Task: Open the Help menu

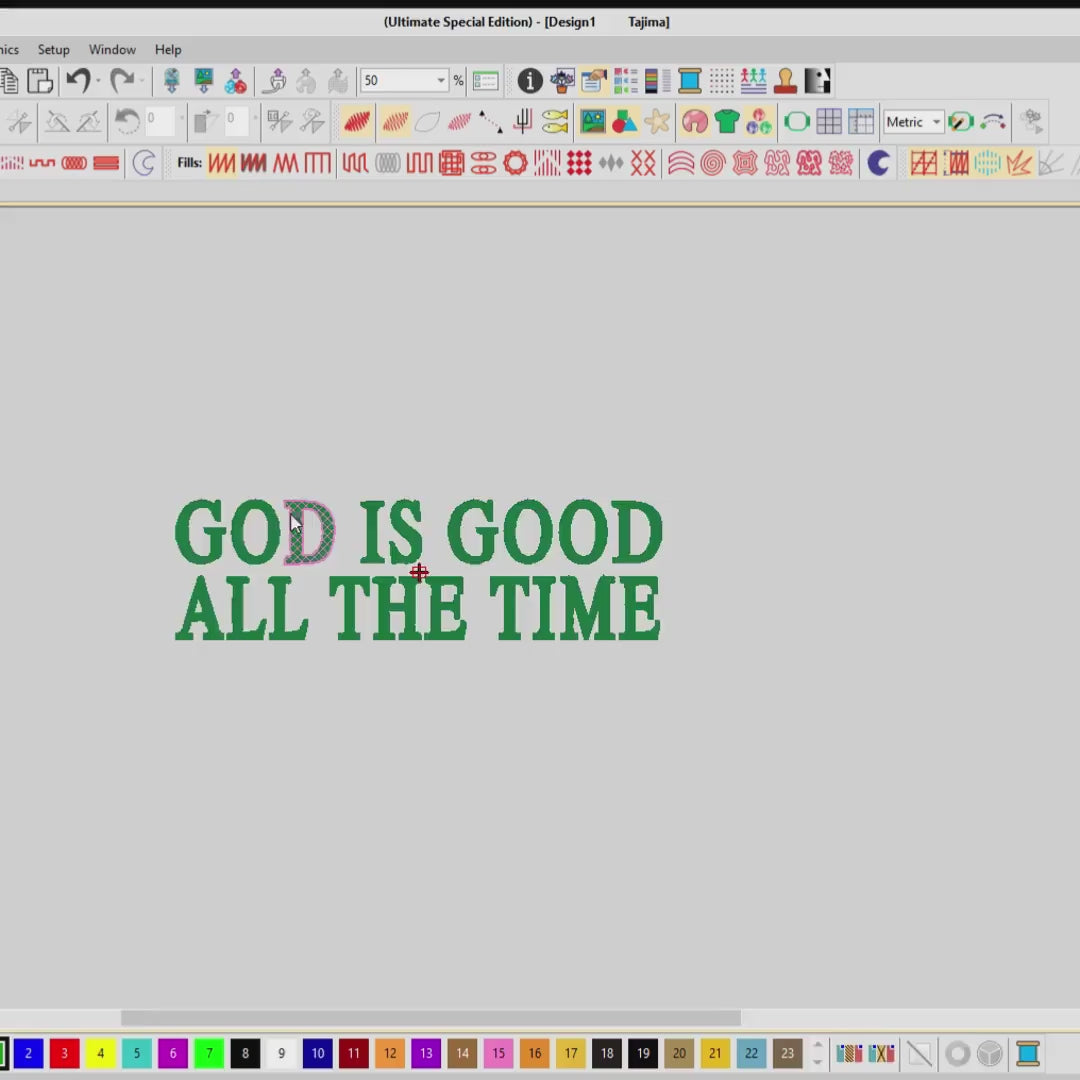Action: pyautogui.click(x=168, y=50)
